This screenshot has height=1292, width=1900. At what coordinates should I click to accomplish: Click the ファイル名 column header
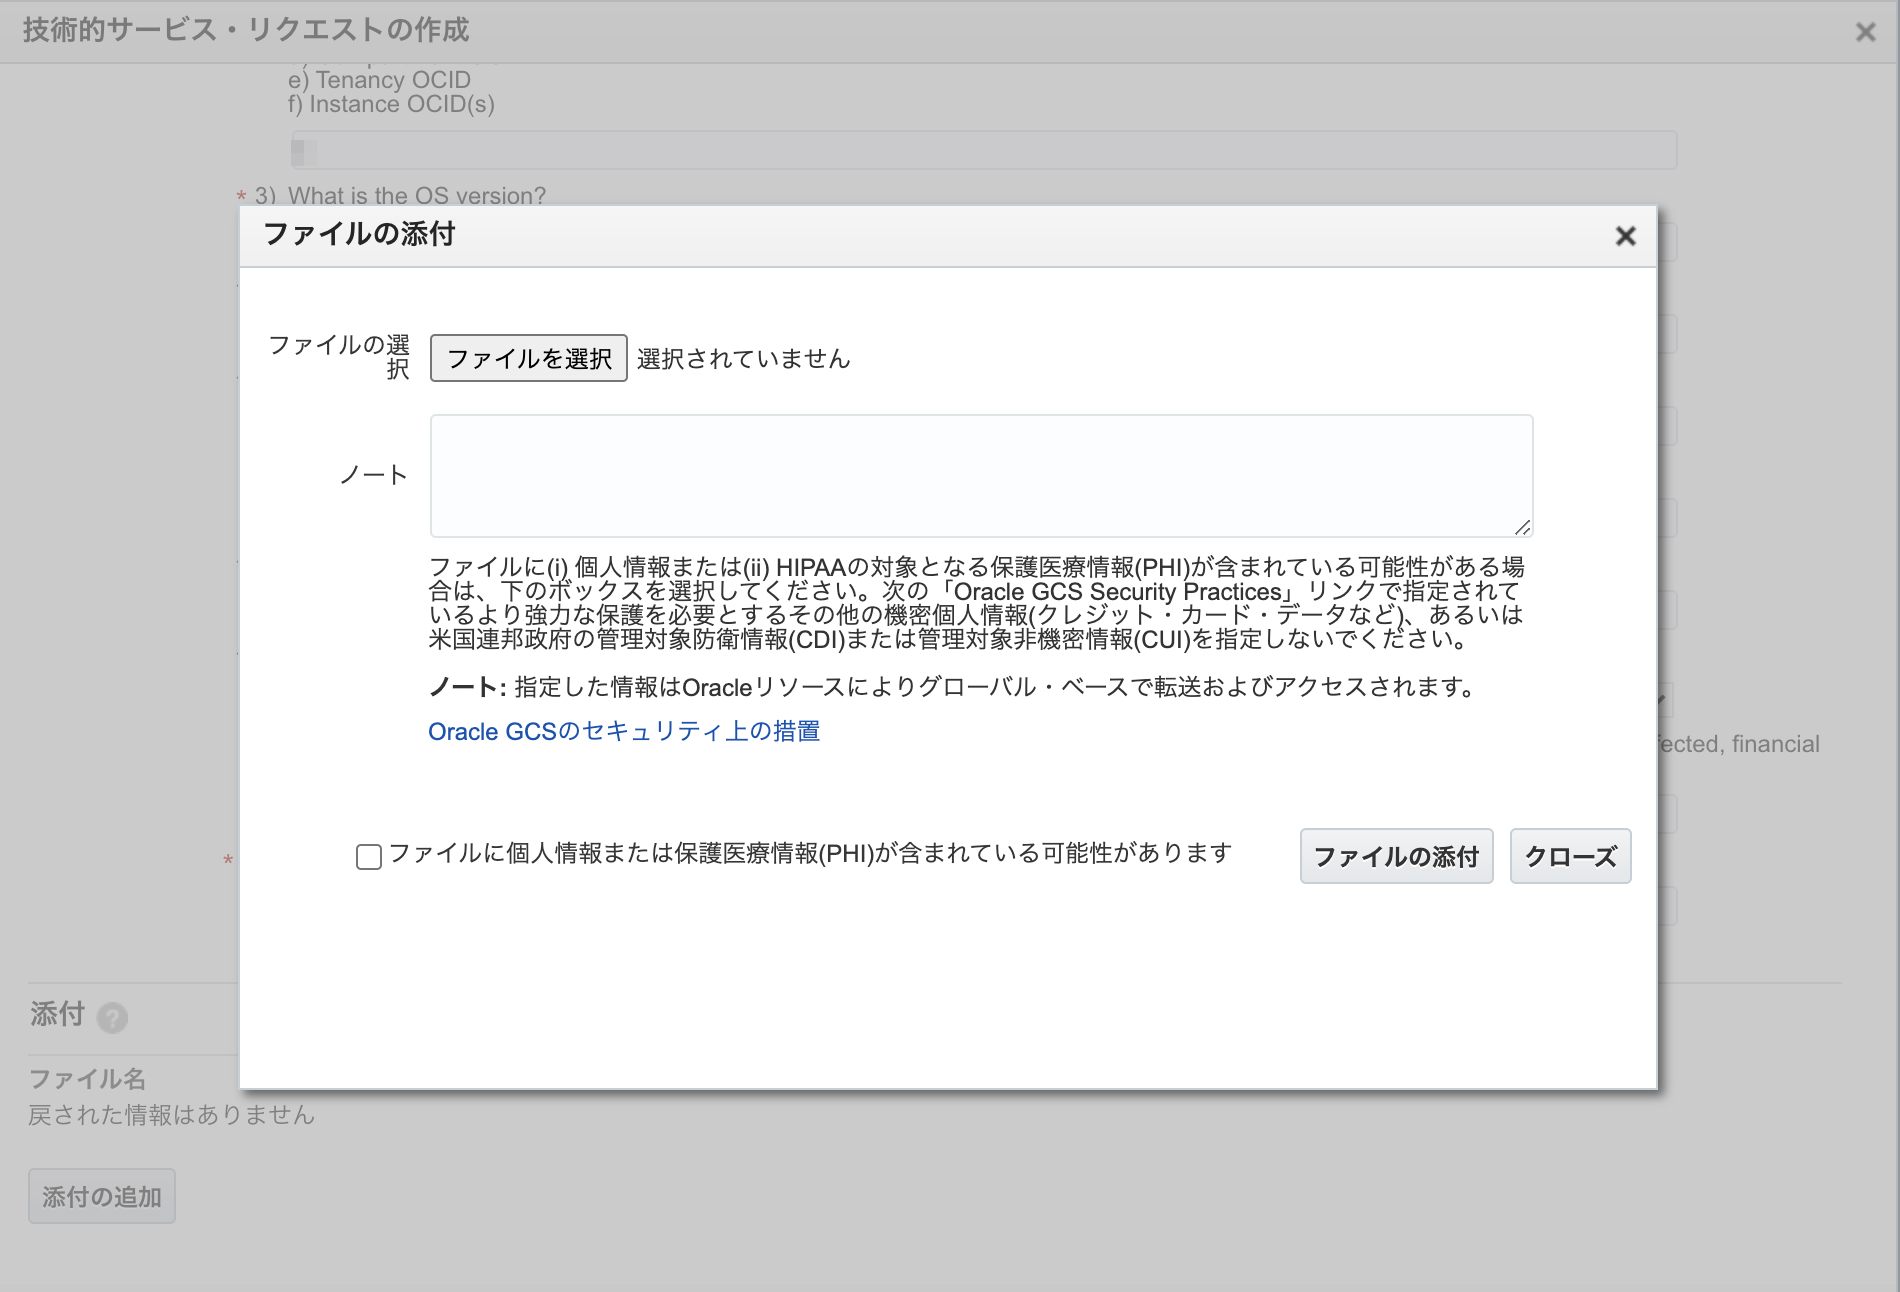pyautogui.click(x=88, y=1079)
